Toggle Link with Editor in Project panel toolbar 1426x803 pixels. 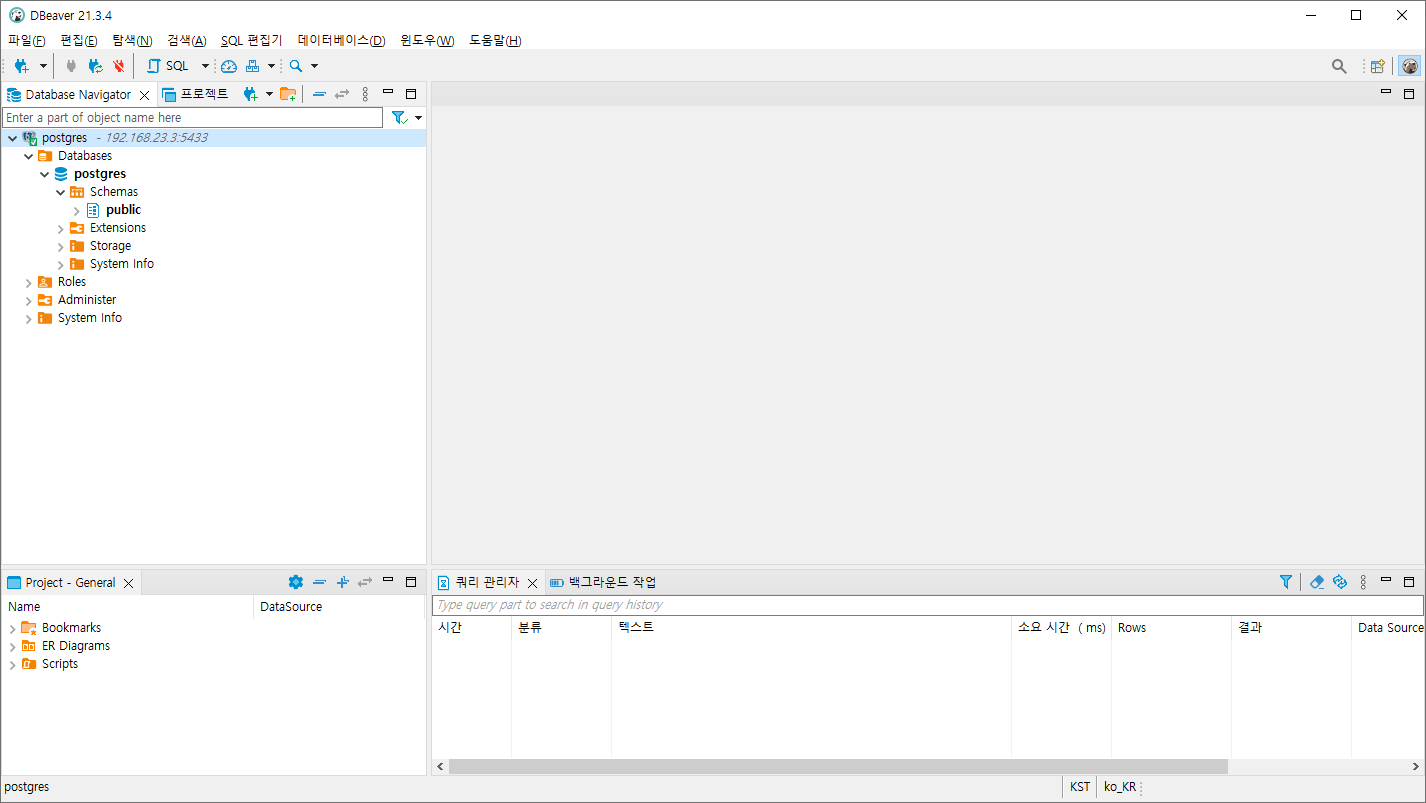[x=365, y=582]
